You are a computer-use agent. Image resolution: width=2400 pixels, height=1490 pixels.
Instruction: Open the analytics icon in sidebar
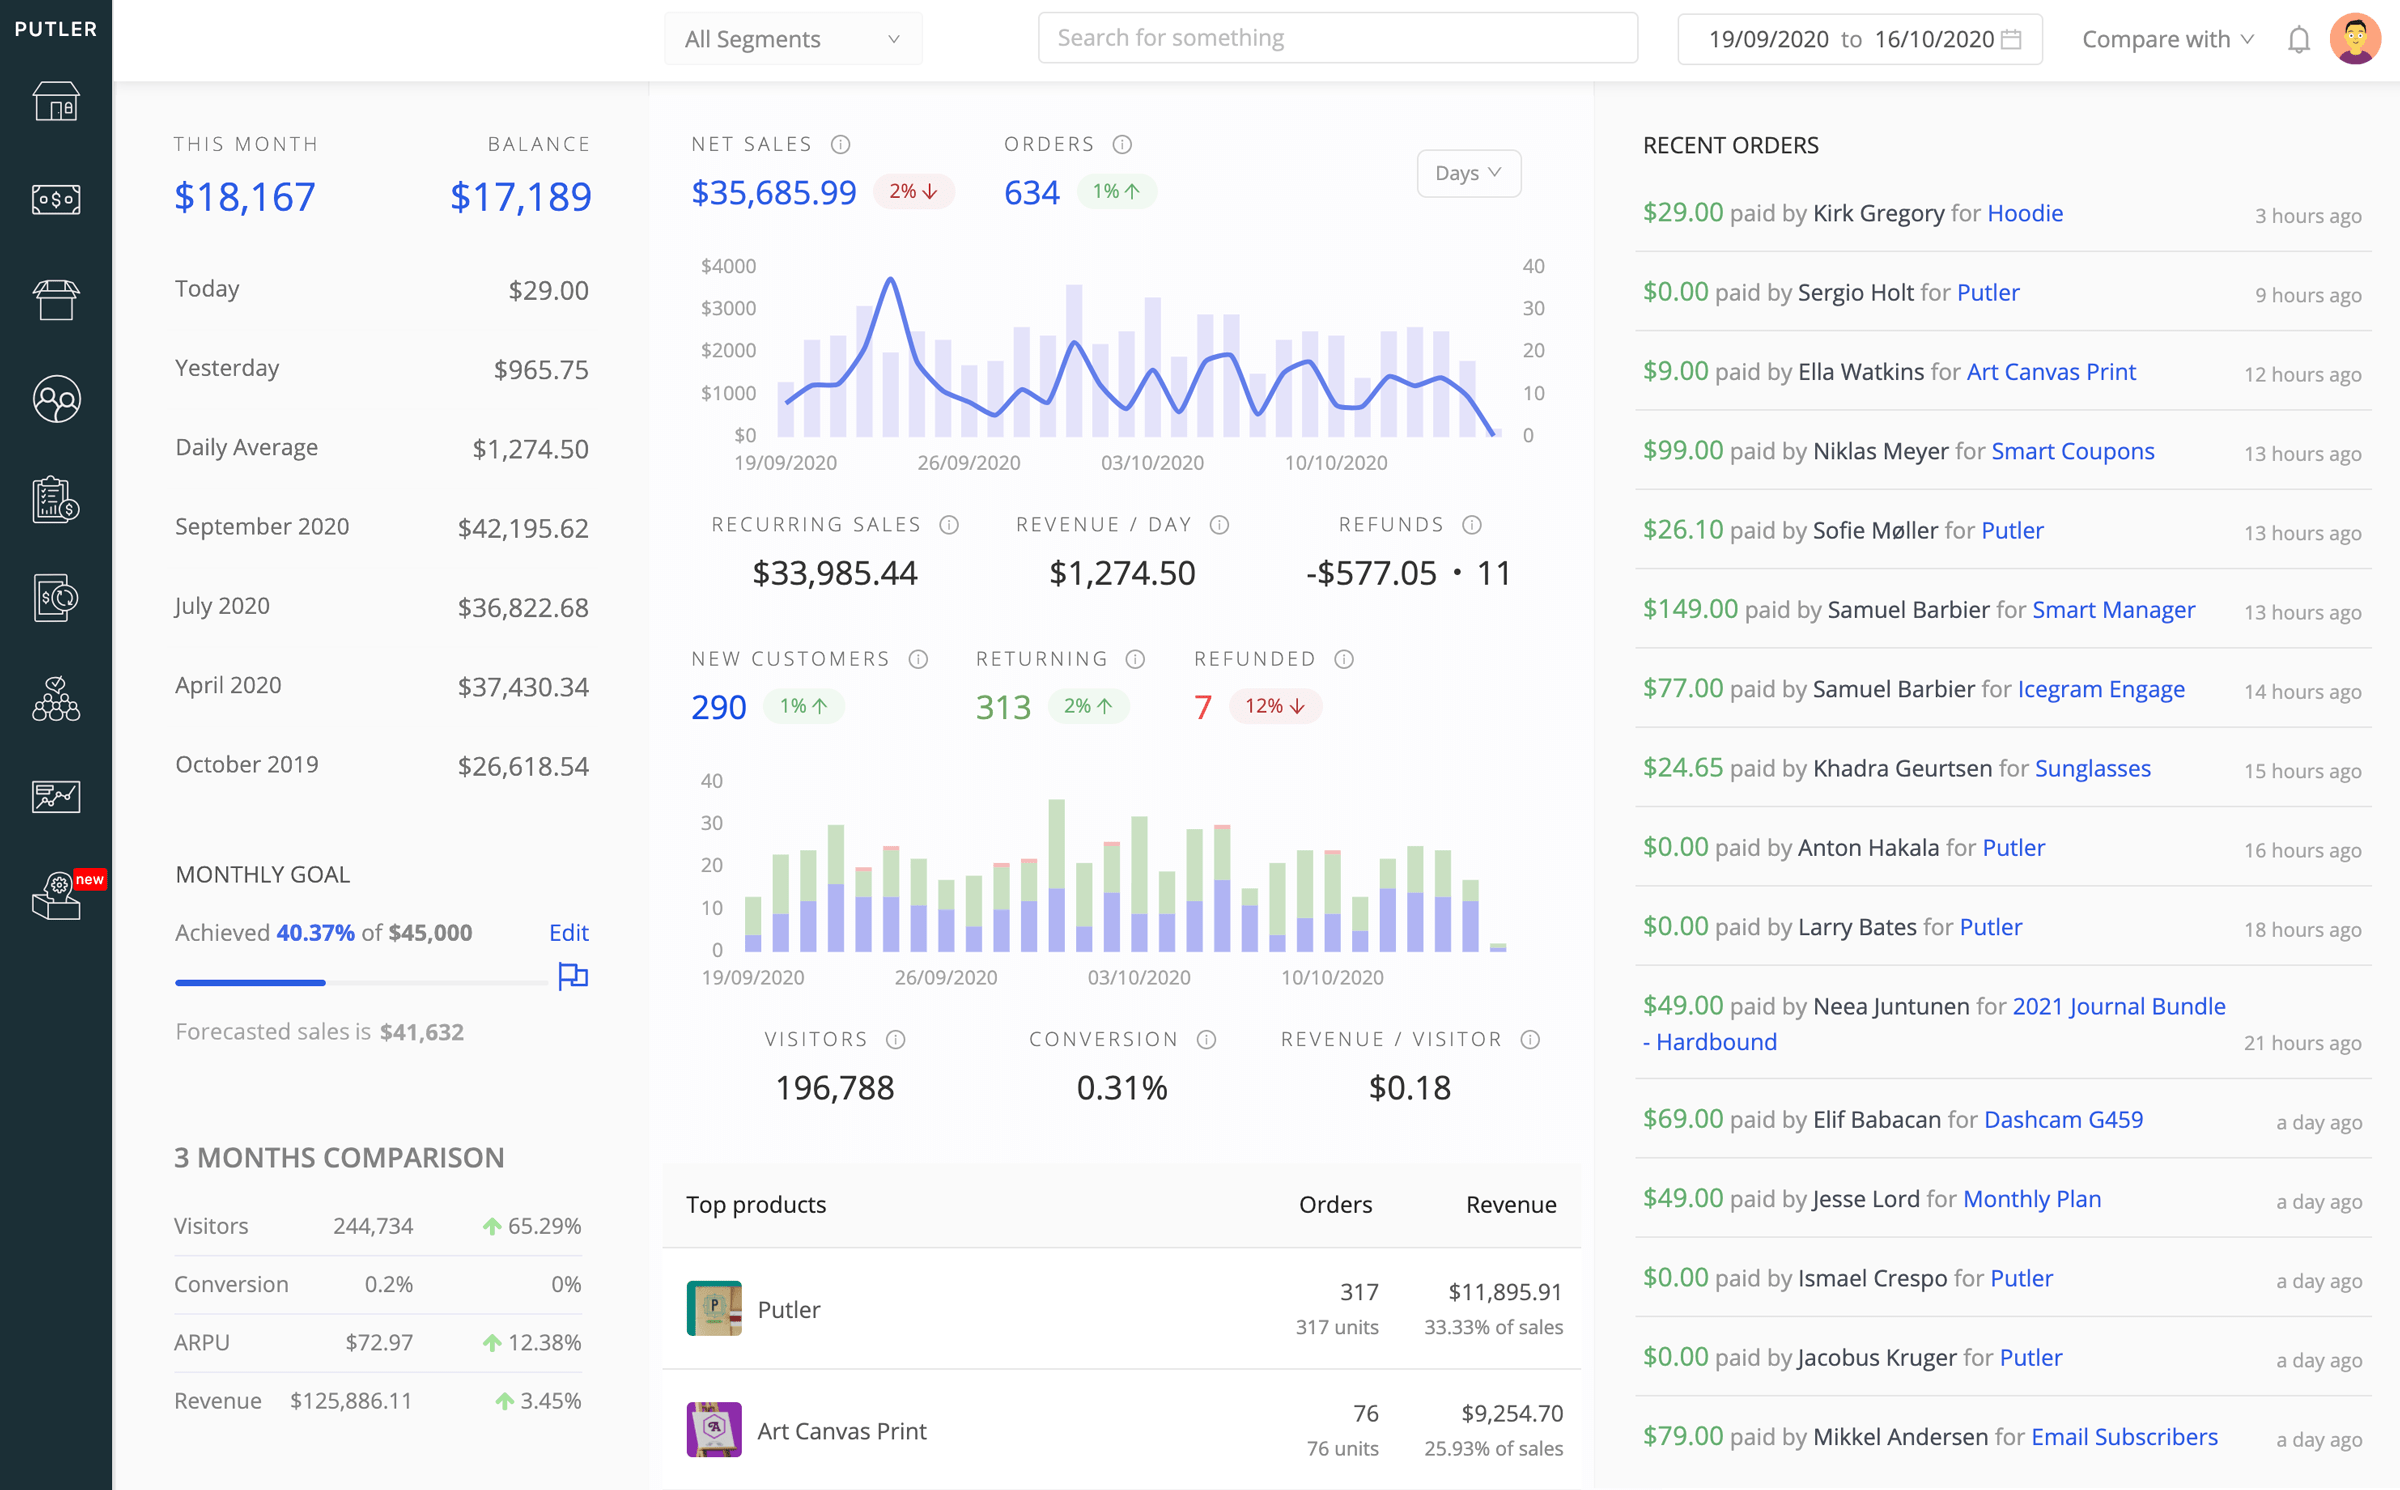[55, 793]
